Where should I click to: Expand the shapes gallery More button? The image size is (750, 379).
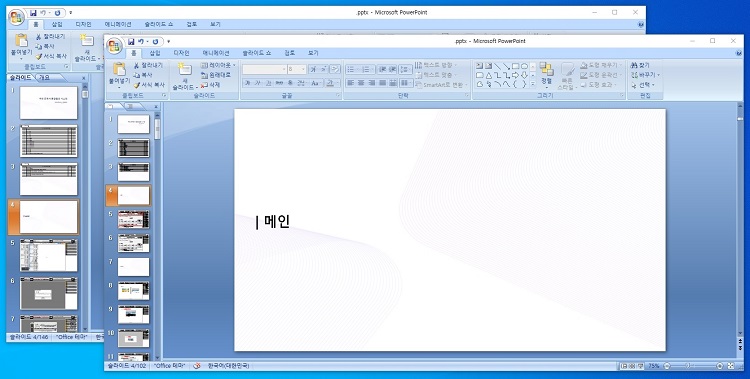coord(533,84)
